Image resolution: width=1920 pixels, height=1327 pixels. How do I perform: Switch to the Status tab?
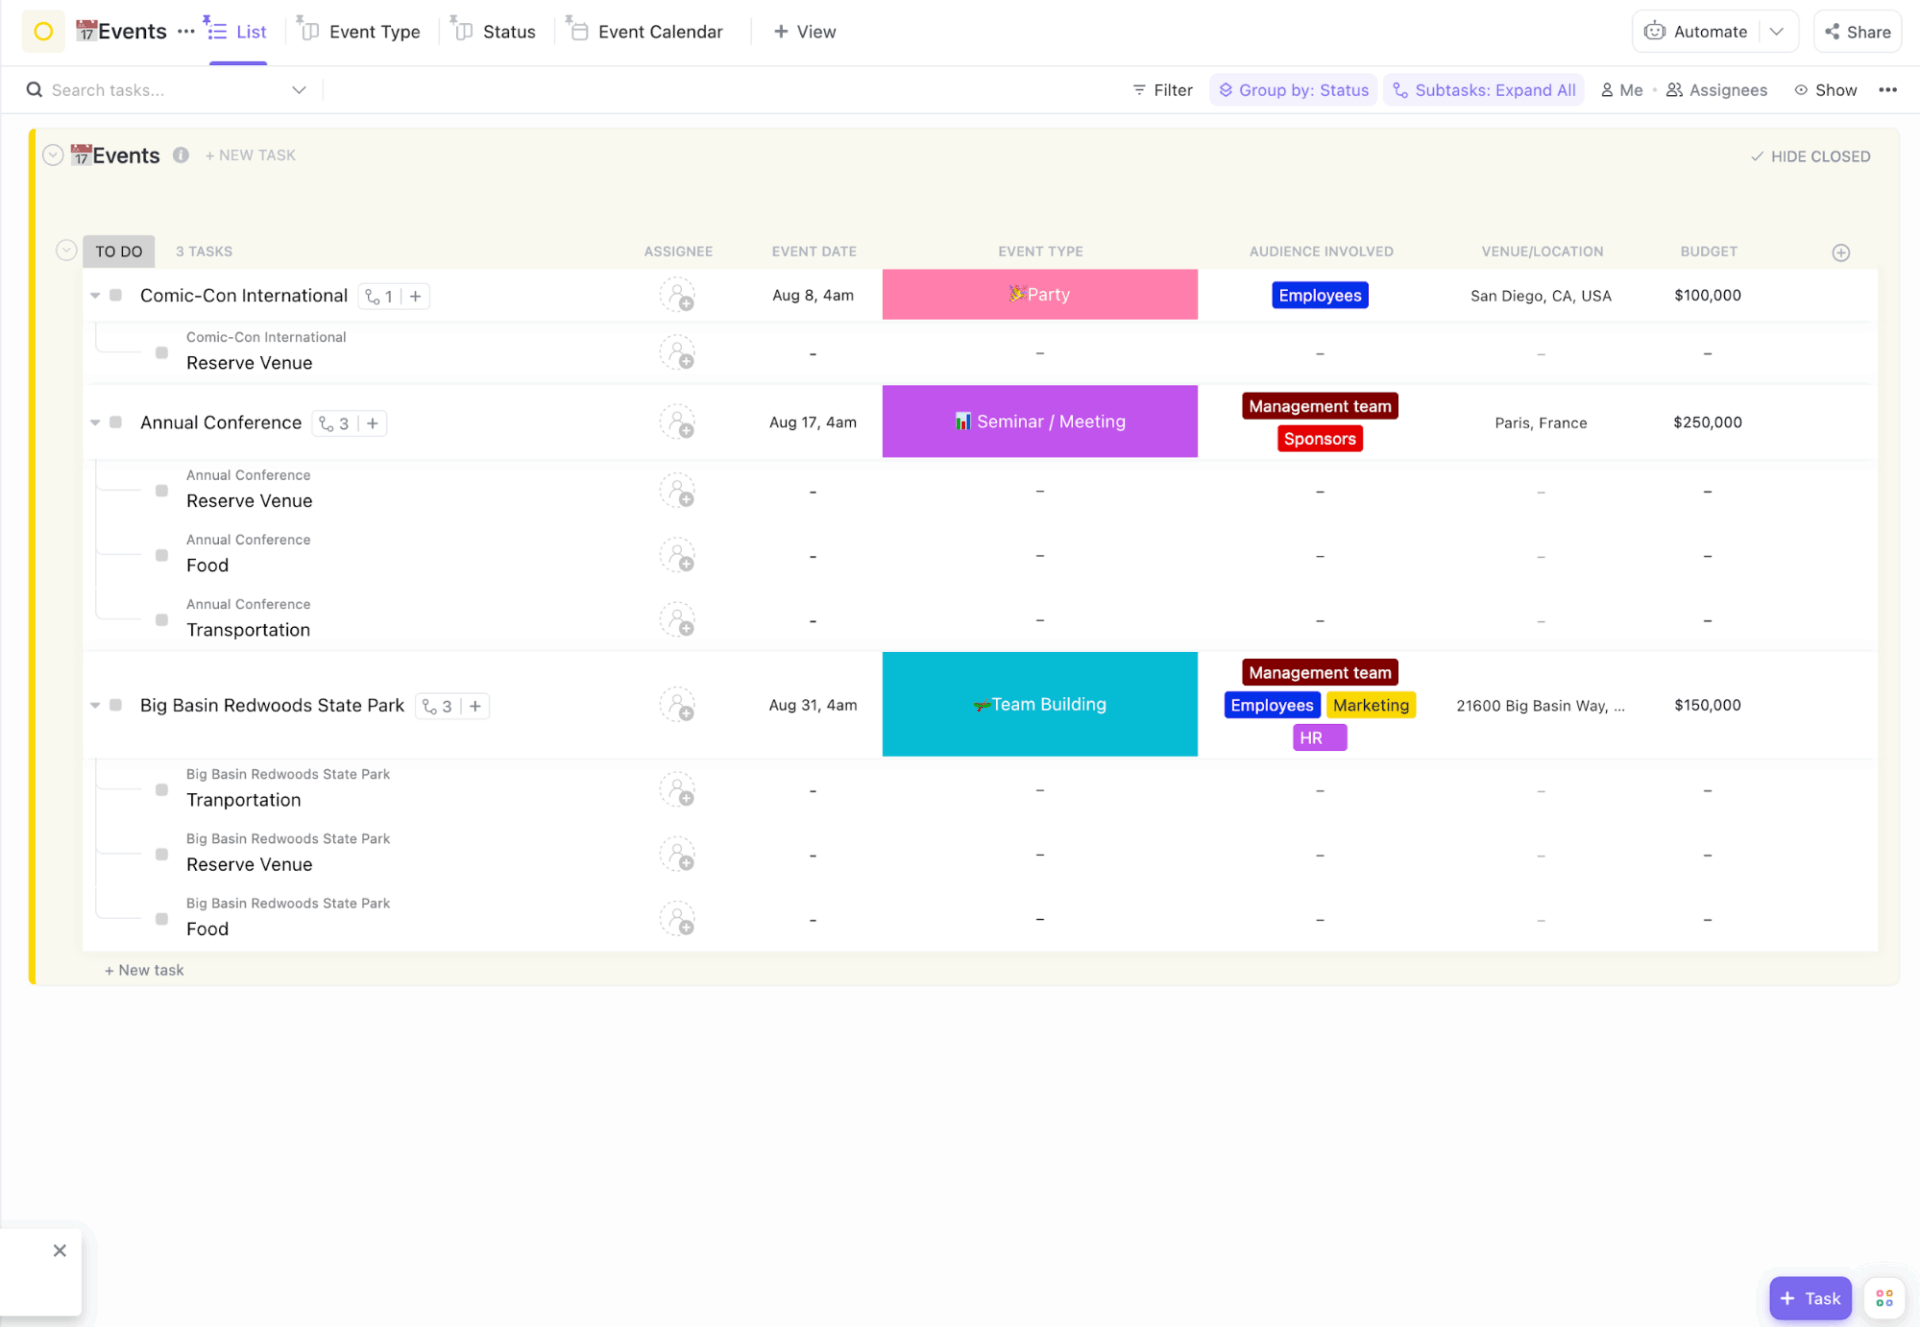494,31
